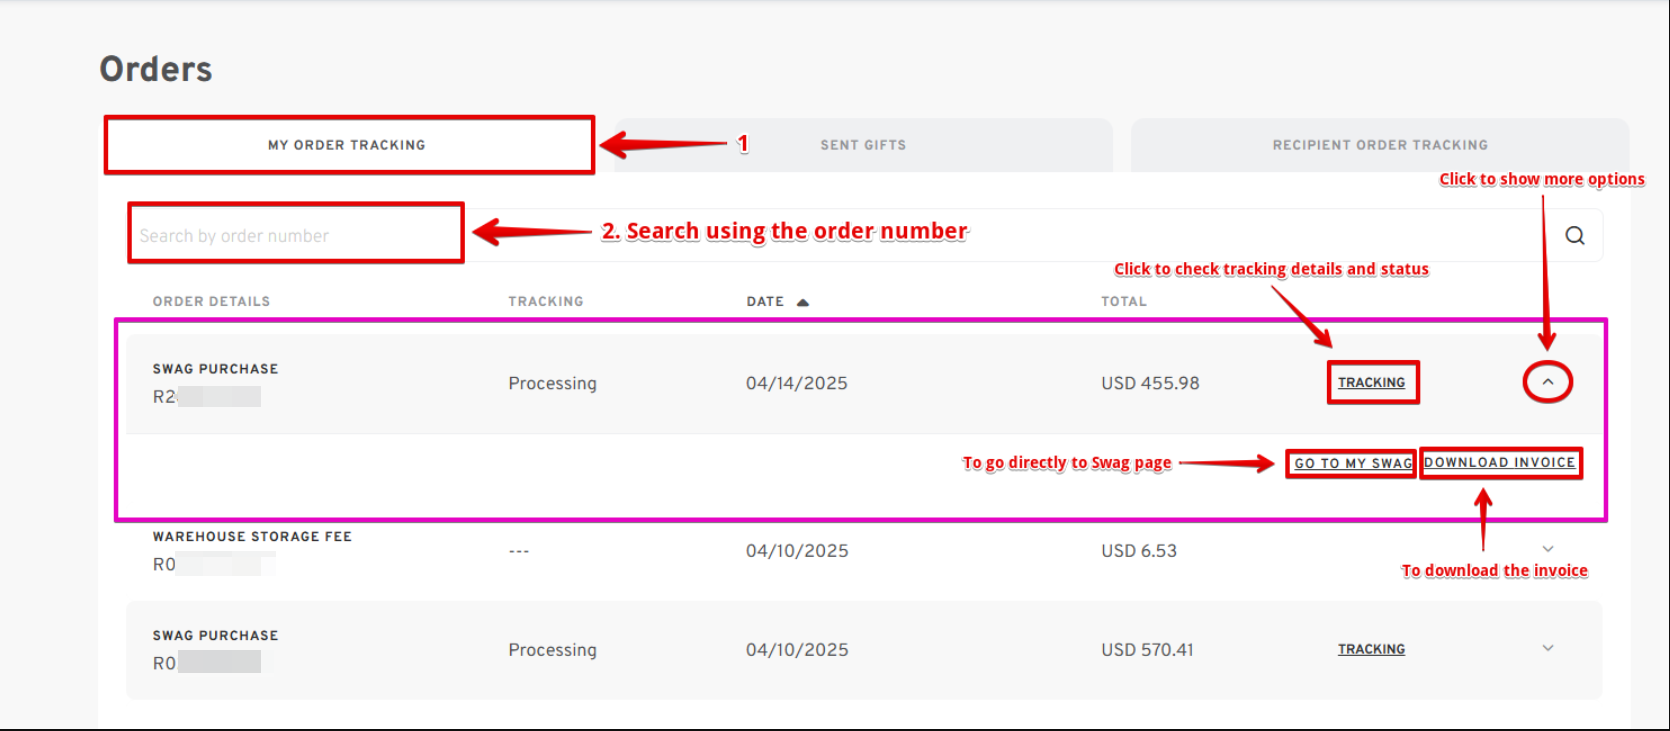1670x731 pixels.
Task: Click the Order Details column header
Action: [x=211, y=301]
